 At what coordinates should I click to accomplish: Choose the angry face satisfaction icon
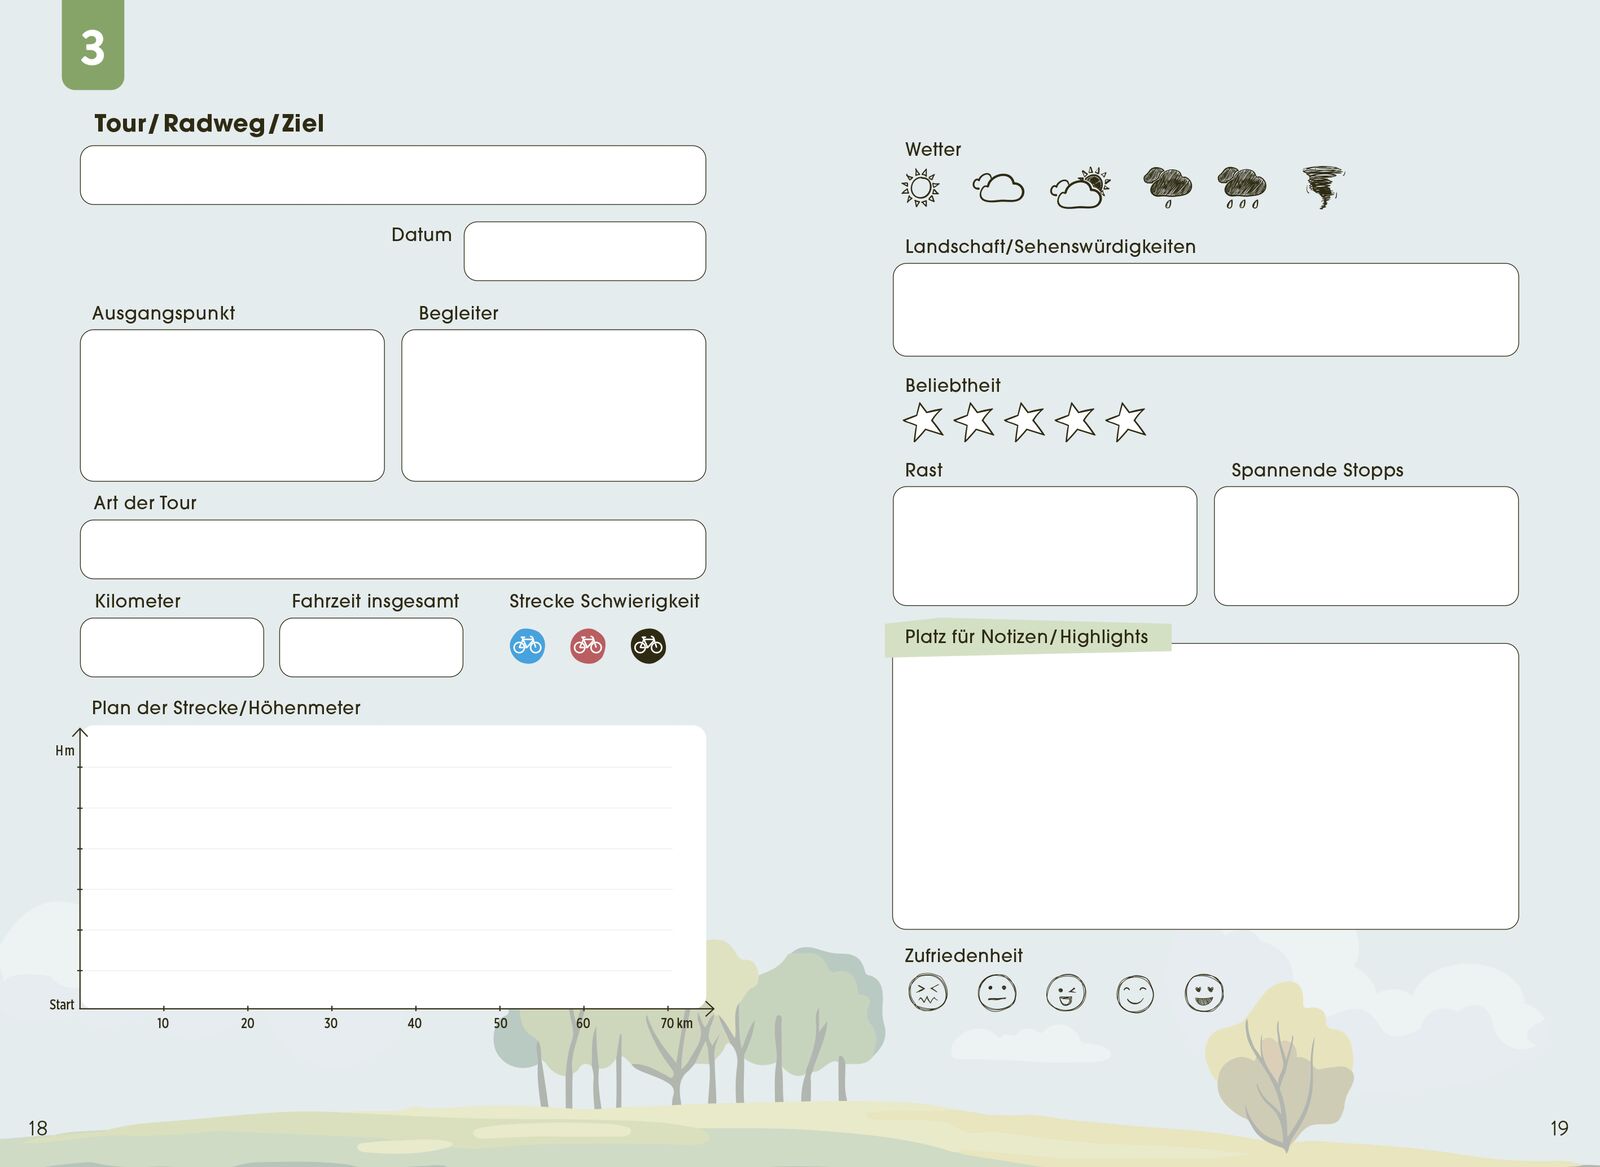[x=927, y=993]
